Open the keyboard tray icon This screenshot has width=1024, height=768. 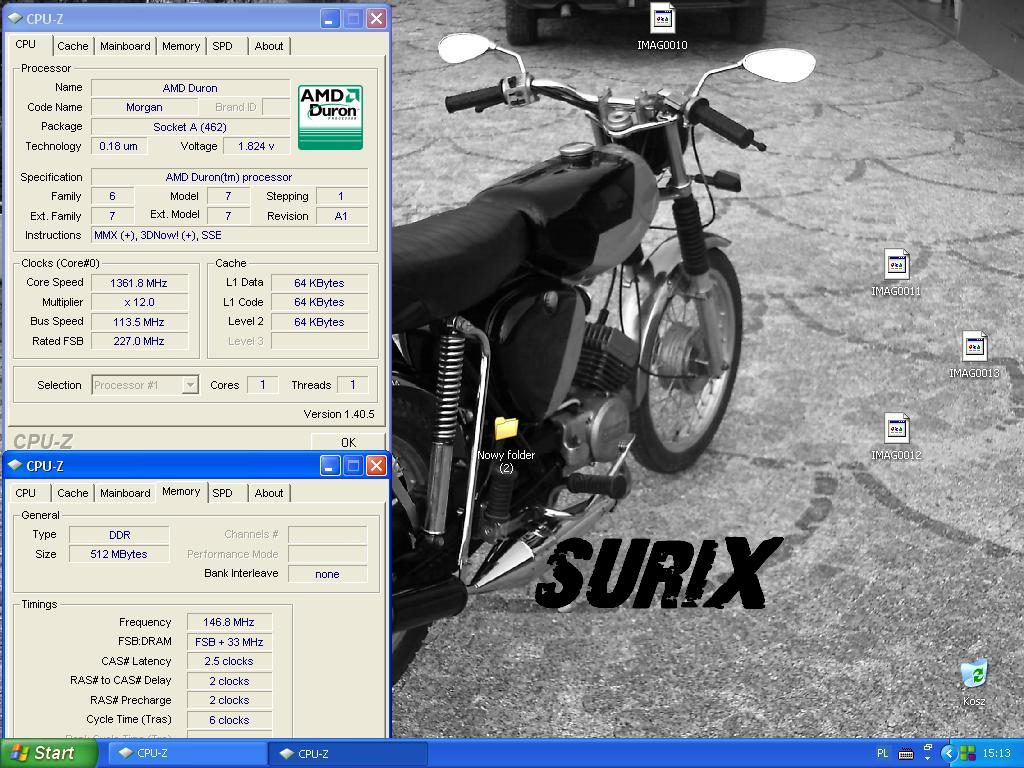click(906, 754)
